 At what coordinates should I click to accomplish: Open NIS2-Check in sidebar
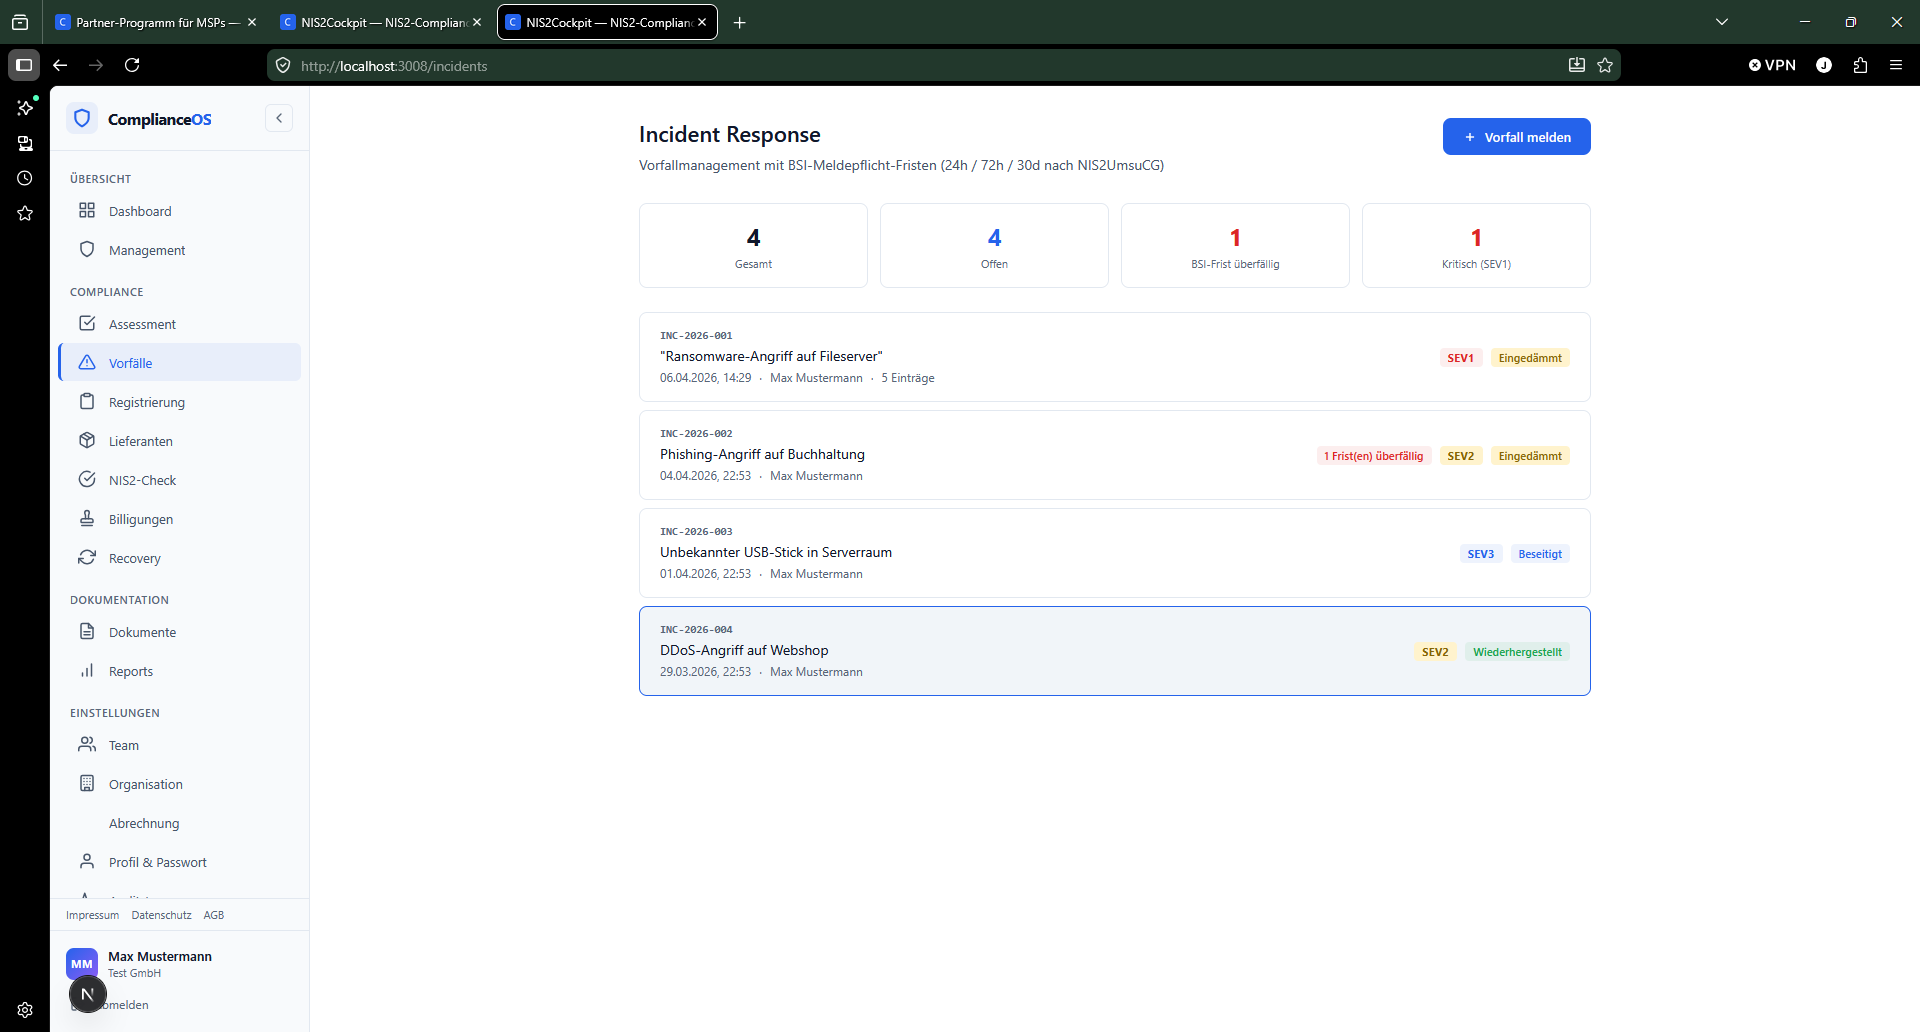142,480
